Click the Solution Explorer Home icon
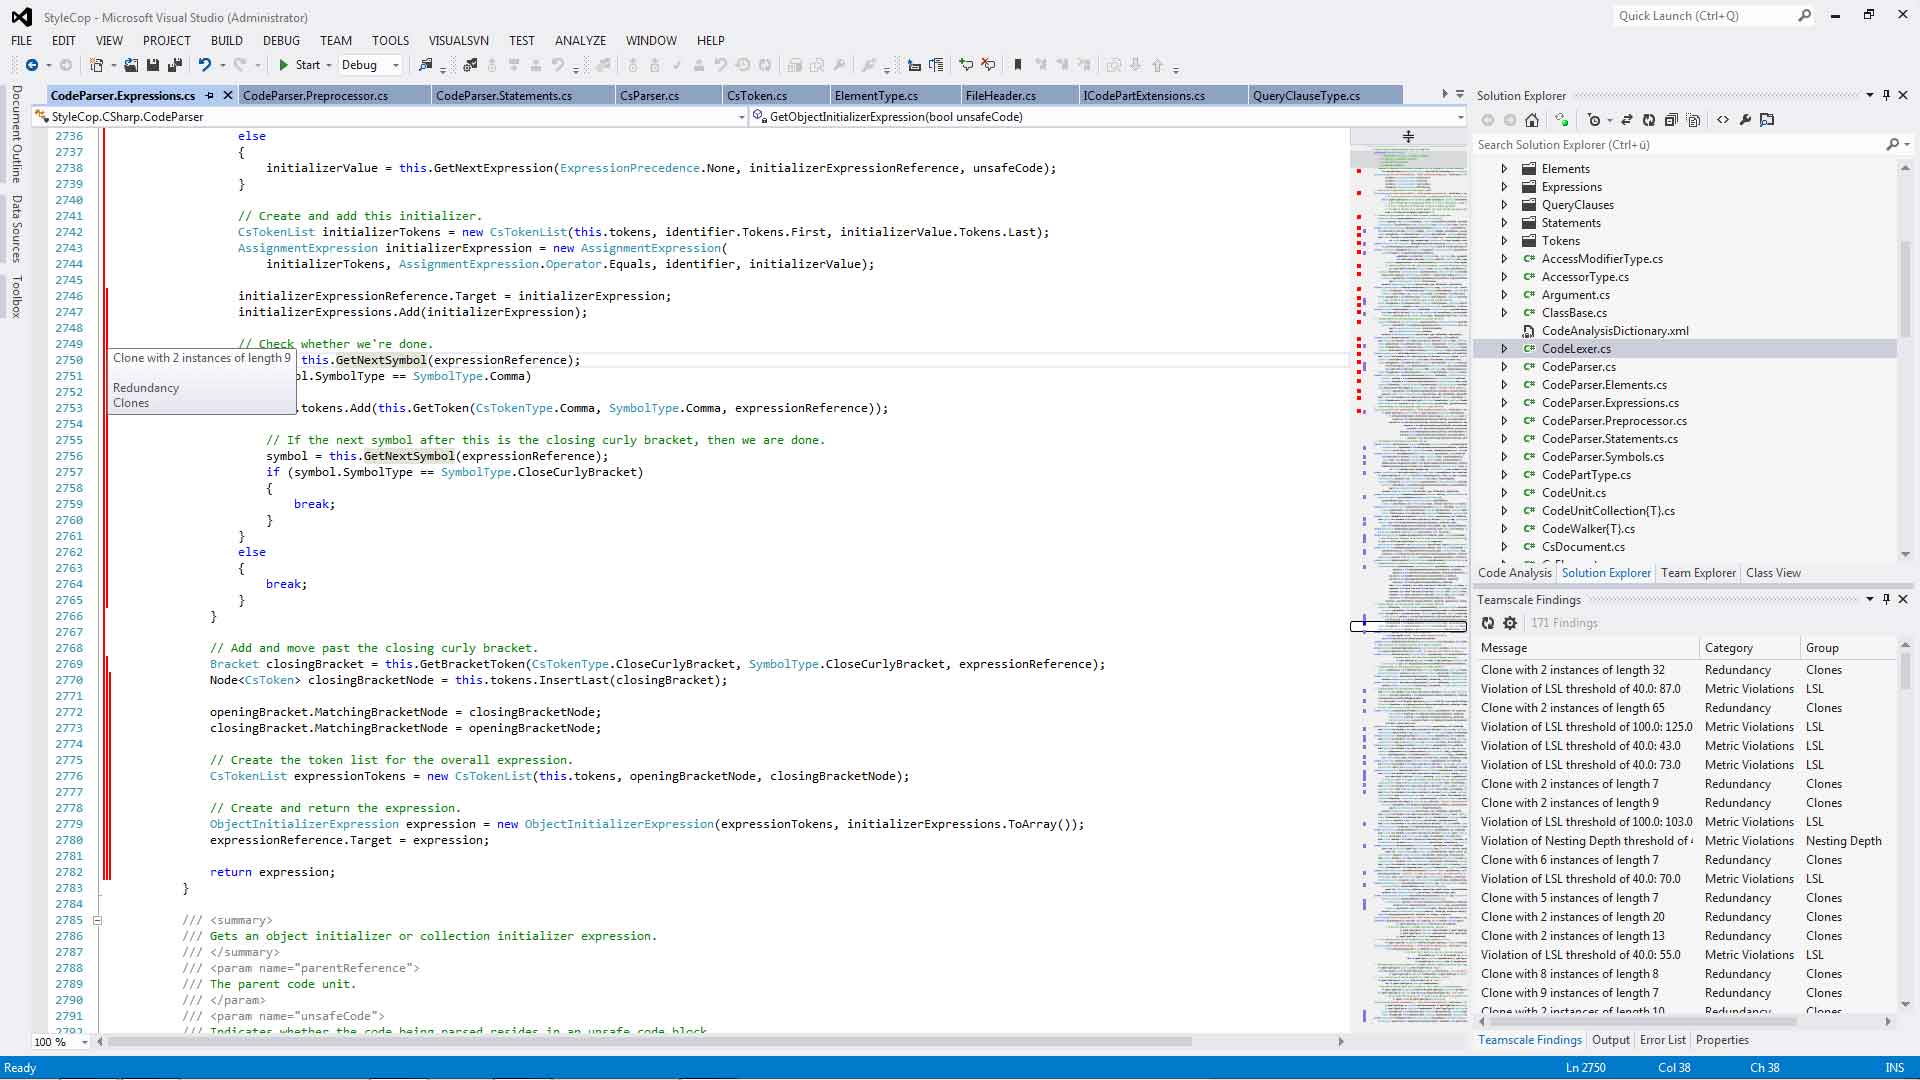The image size is (1920, 1080). coord(1531,120)
